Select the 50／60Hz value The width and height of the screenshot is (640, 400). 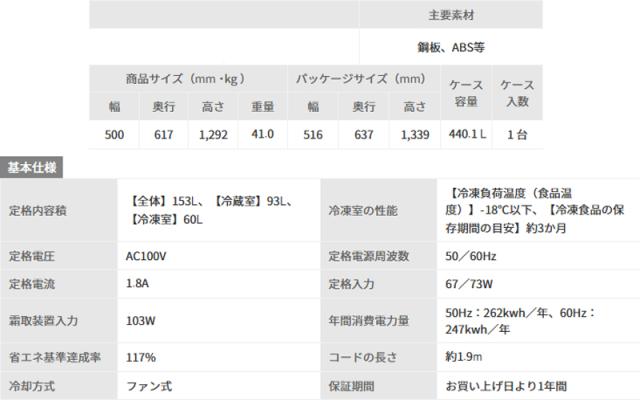pos(471,256)
